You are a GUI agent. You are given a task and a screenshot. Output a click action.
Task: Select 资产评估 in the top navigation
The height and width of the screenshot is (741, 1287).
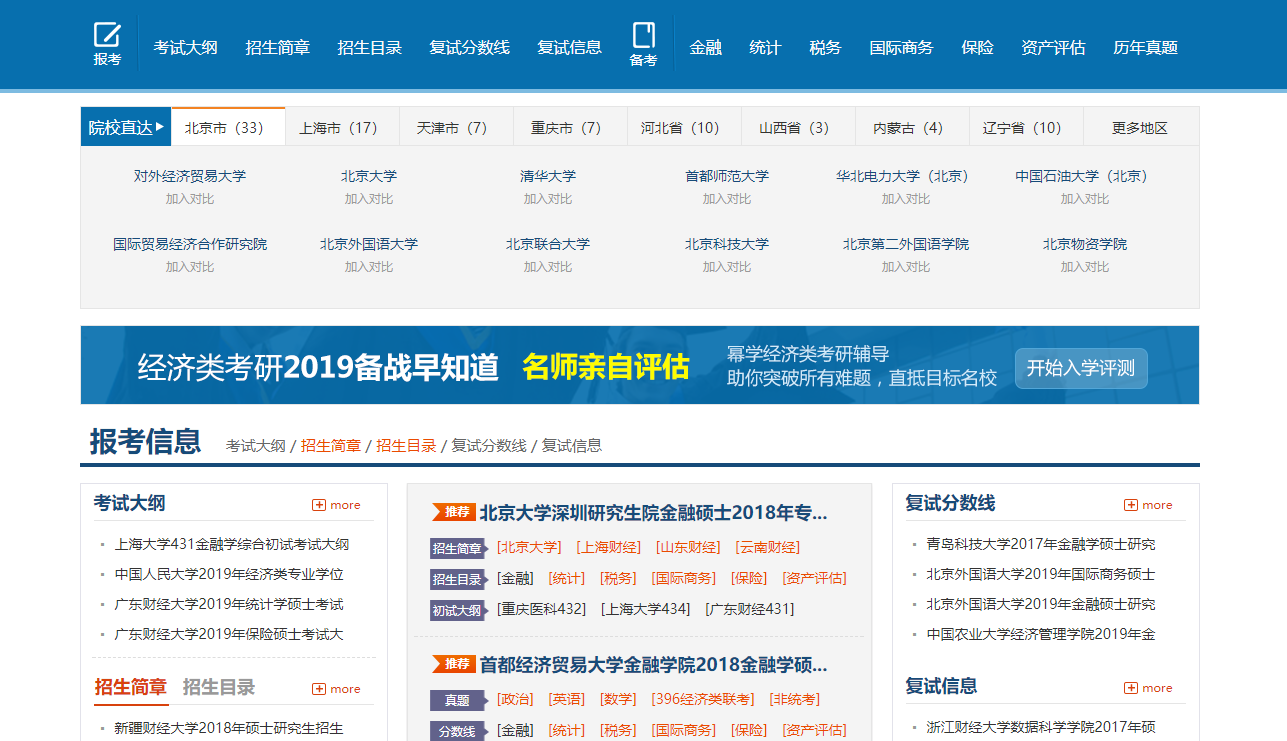click(x=1053, y=47)
